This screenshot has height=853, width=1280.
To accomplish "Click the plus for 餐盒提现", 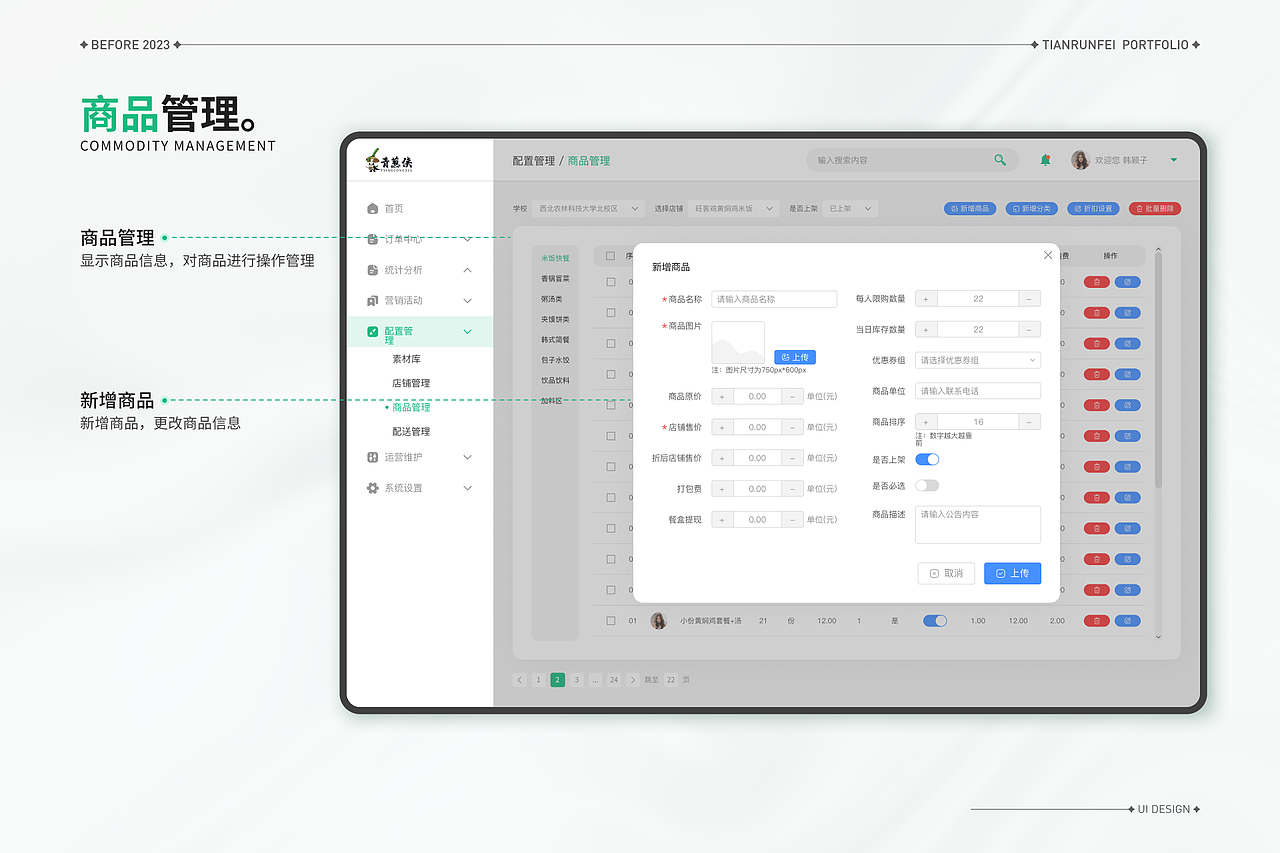I will click(722, 520).
